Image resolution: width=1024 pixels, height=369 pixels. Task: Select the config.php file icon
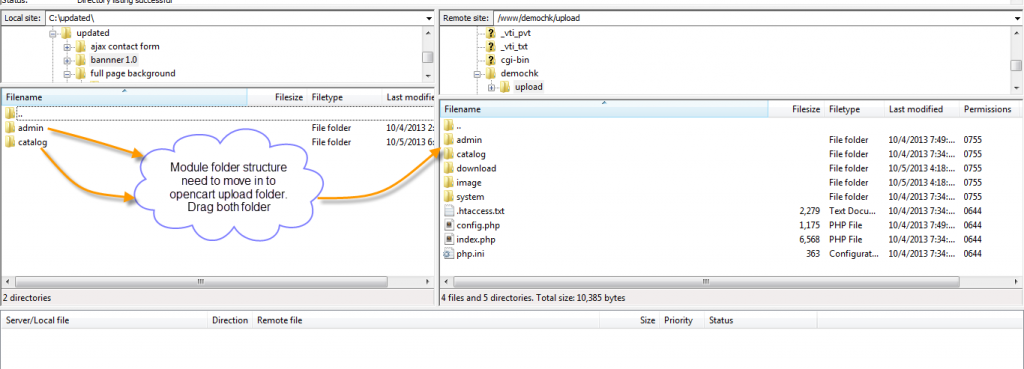coord(449,225)
